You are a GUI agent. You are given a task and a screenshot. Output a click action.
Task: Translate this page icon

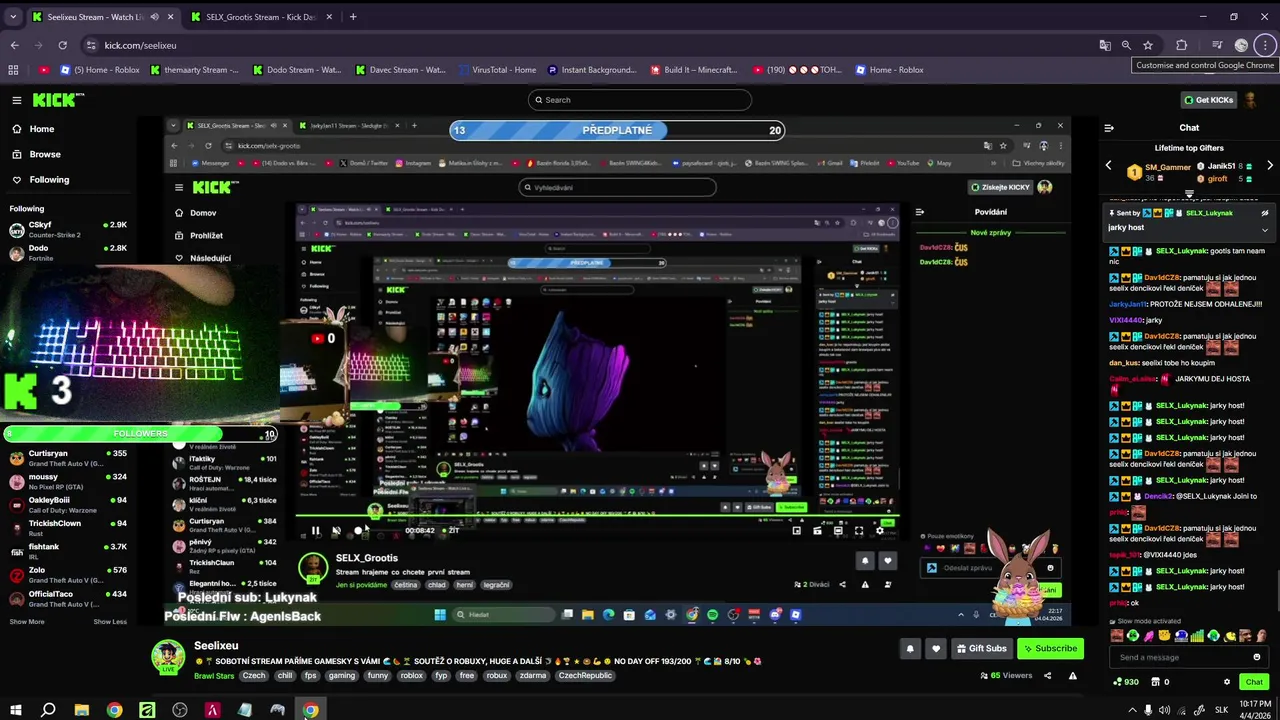coord(1104,45)
